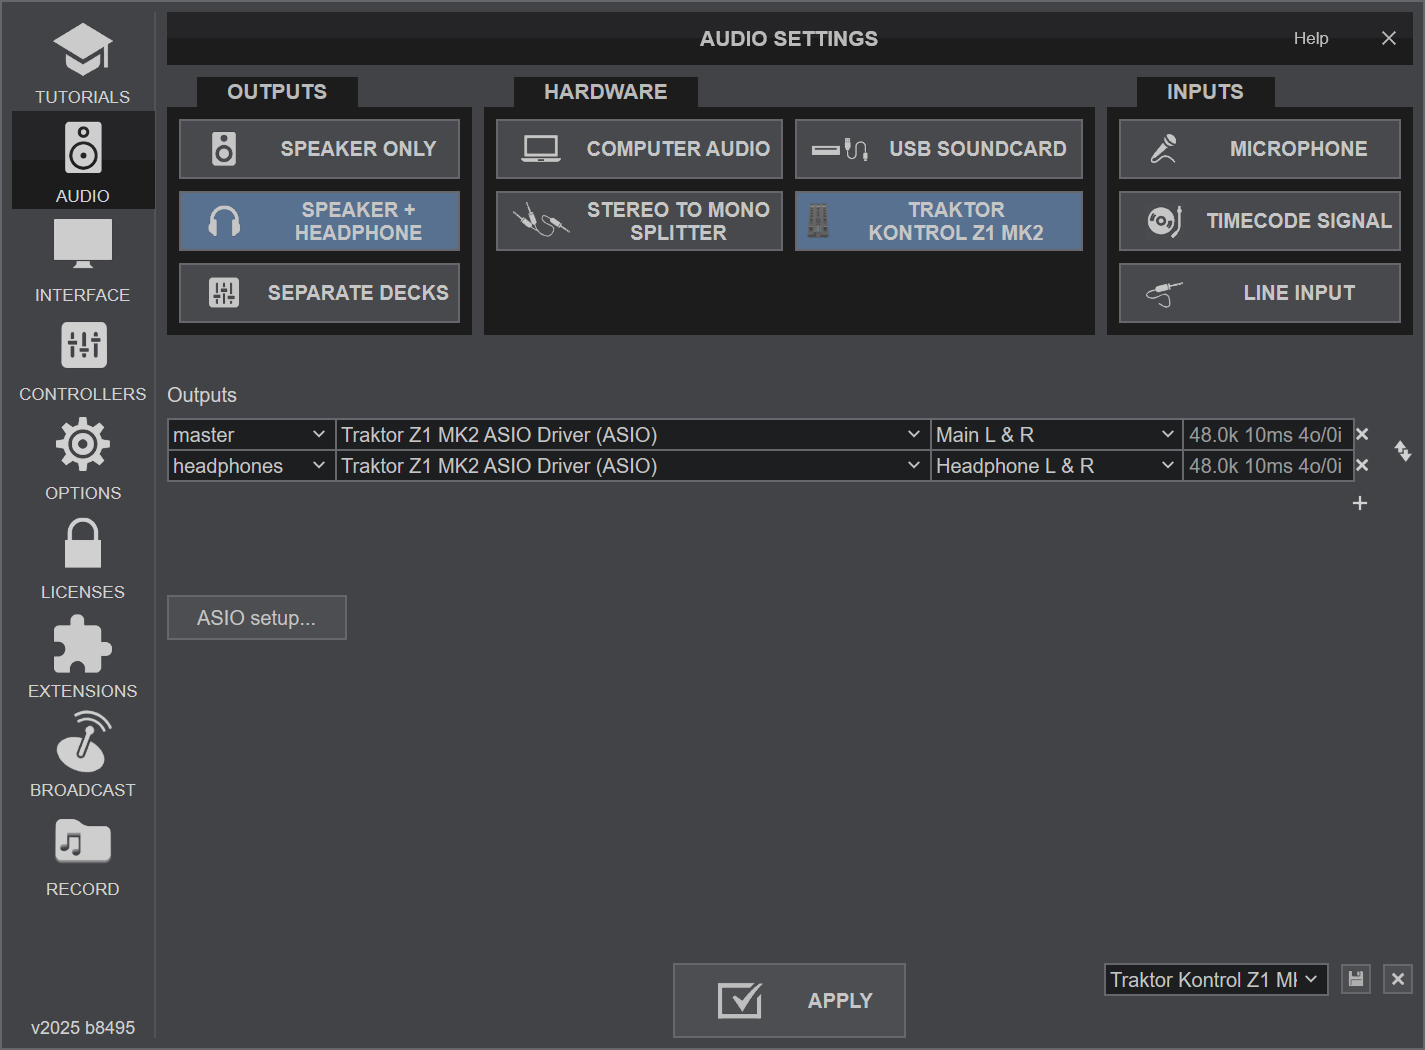Click the Help link in title bar
This screenshot has height=1050, width=1425.
[1310, 38]
